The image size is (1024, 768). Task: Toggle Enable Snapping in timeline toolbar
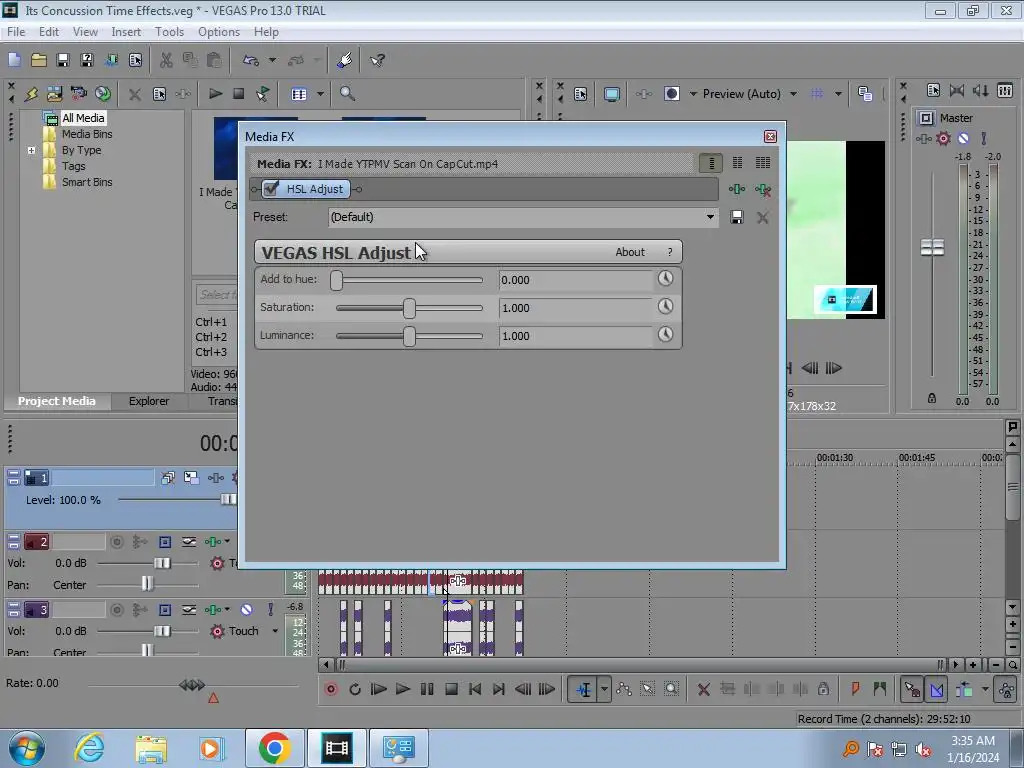[x=912, y=689]
